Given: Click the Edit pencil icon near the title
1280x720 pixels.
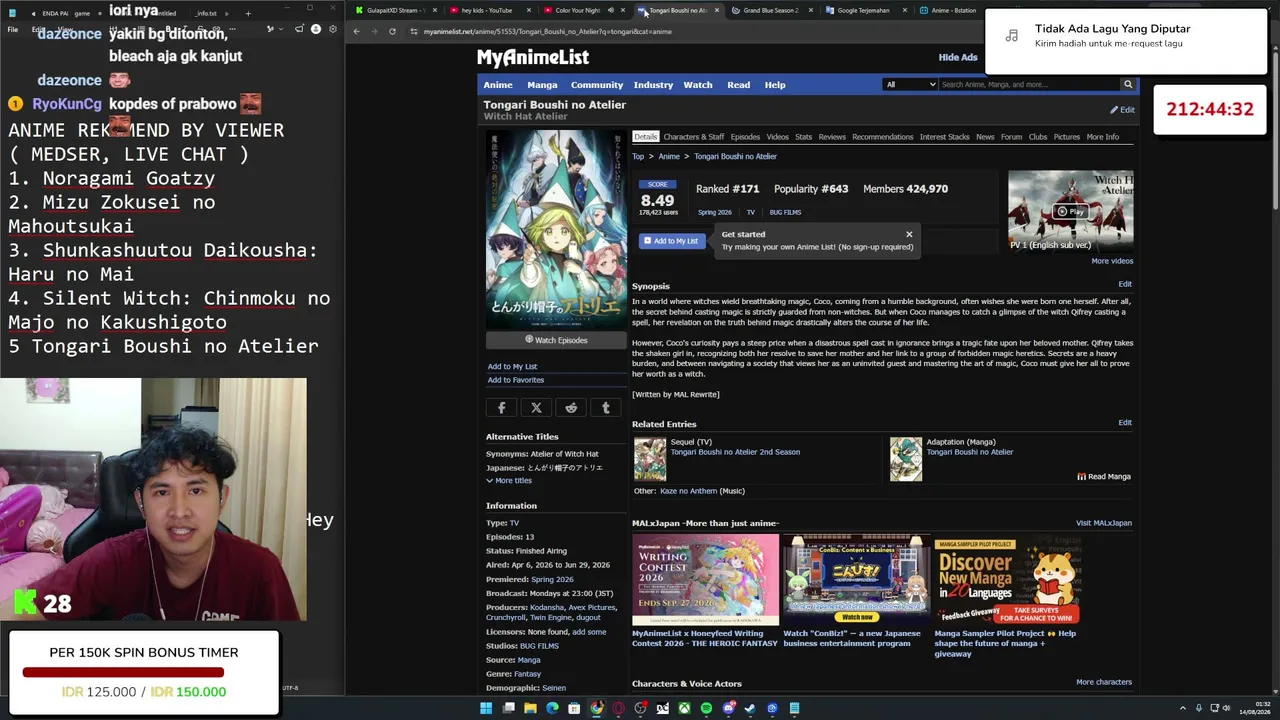Looking at the screenshot, I should click(x=1122, y=110).
